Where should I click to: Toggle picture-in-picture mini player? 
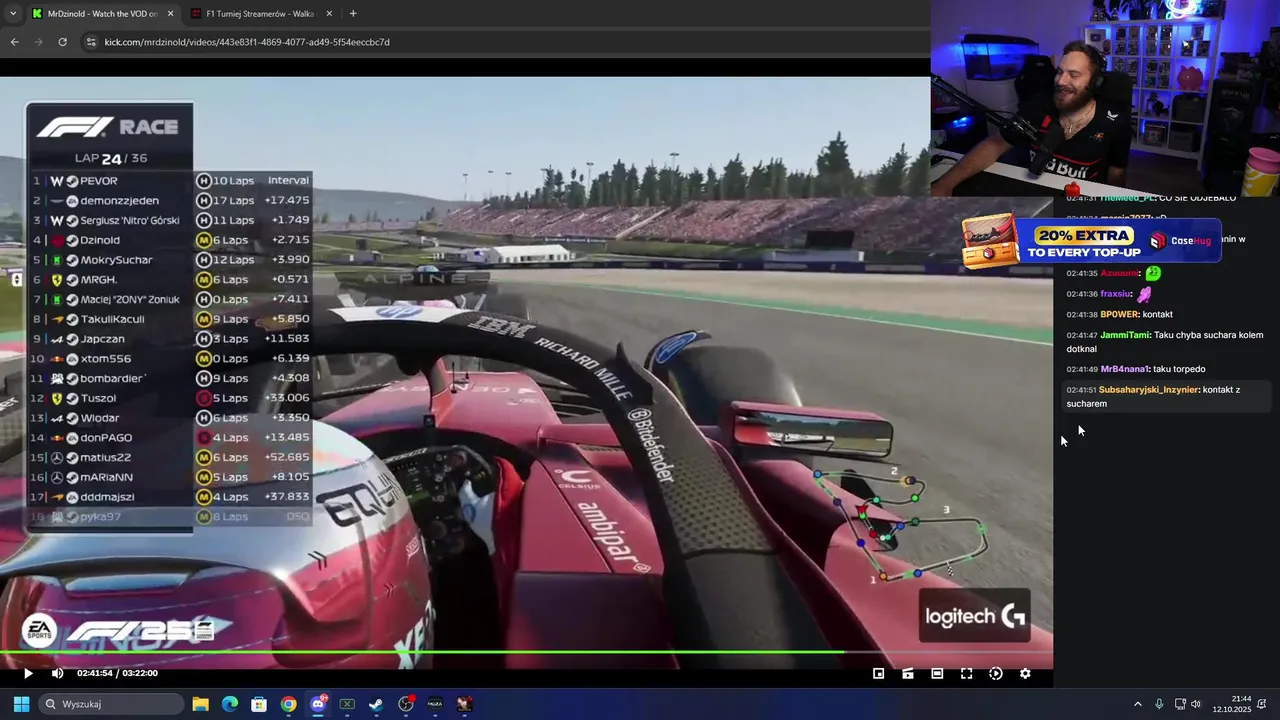(x=878, y=673)
